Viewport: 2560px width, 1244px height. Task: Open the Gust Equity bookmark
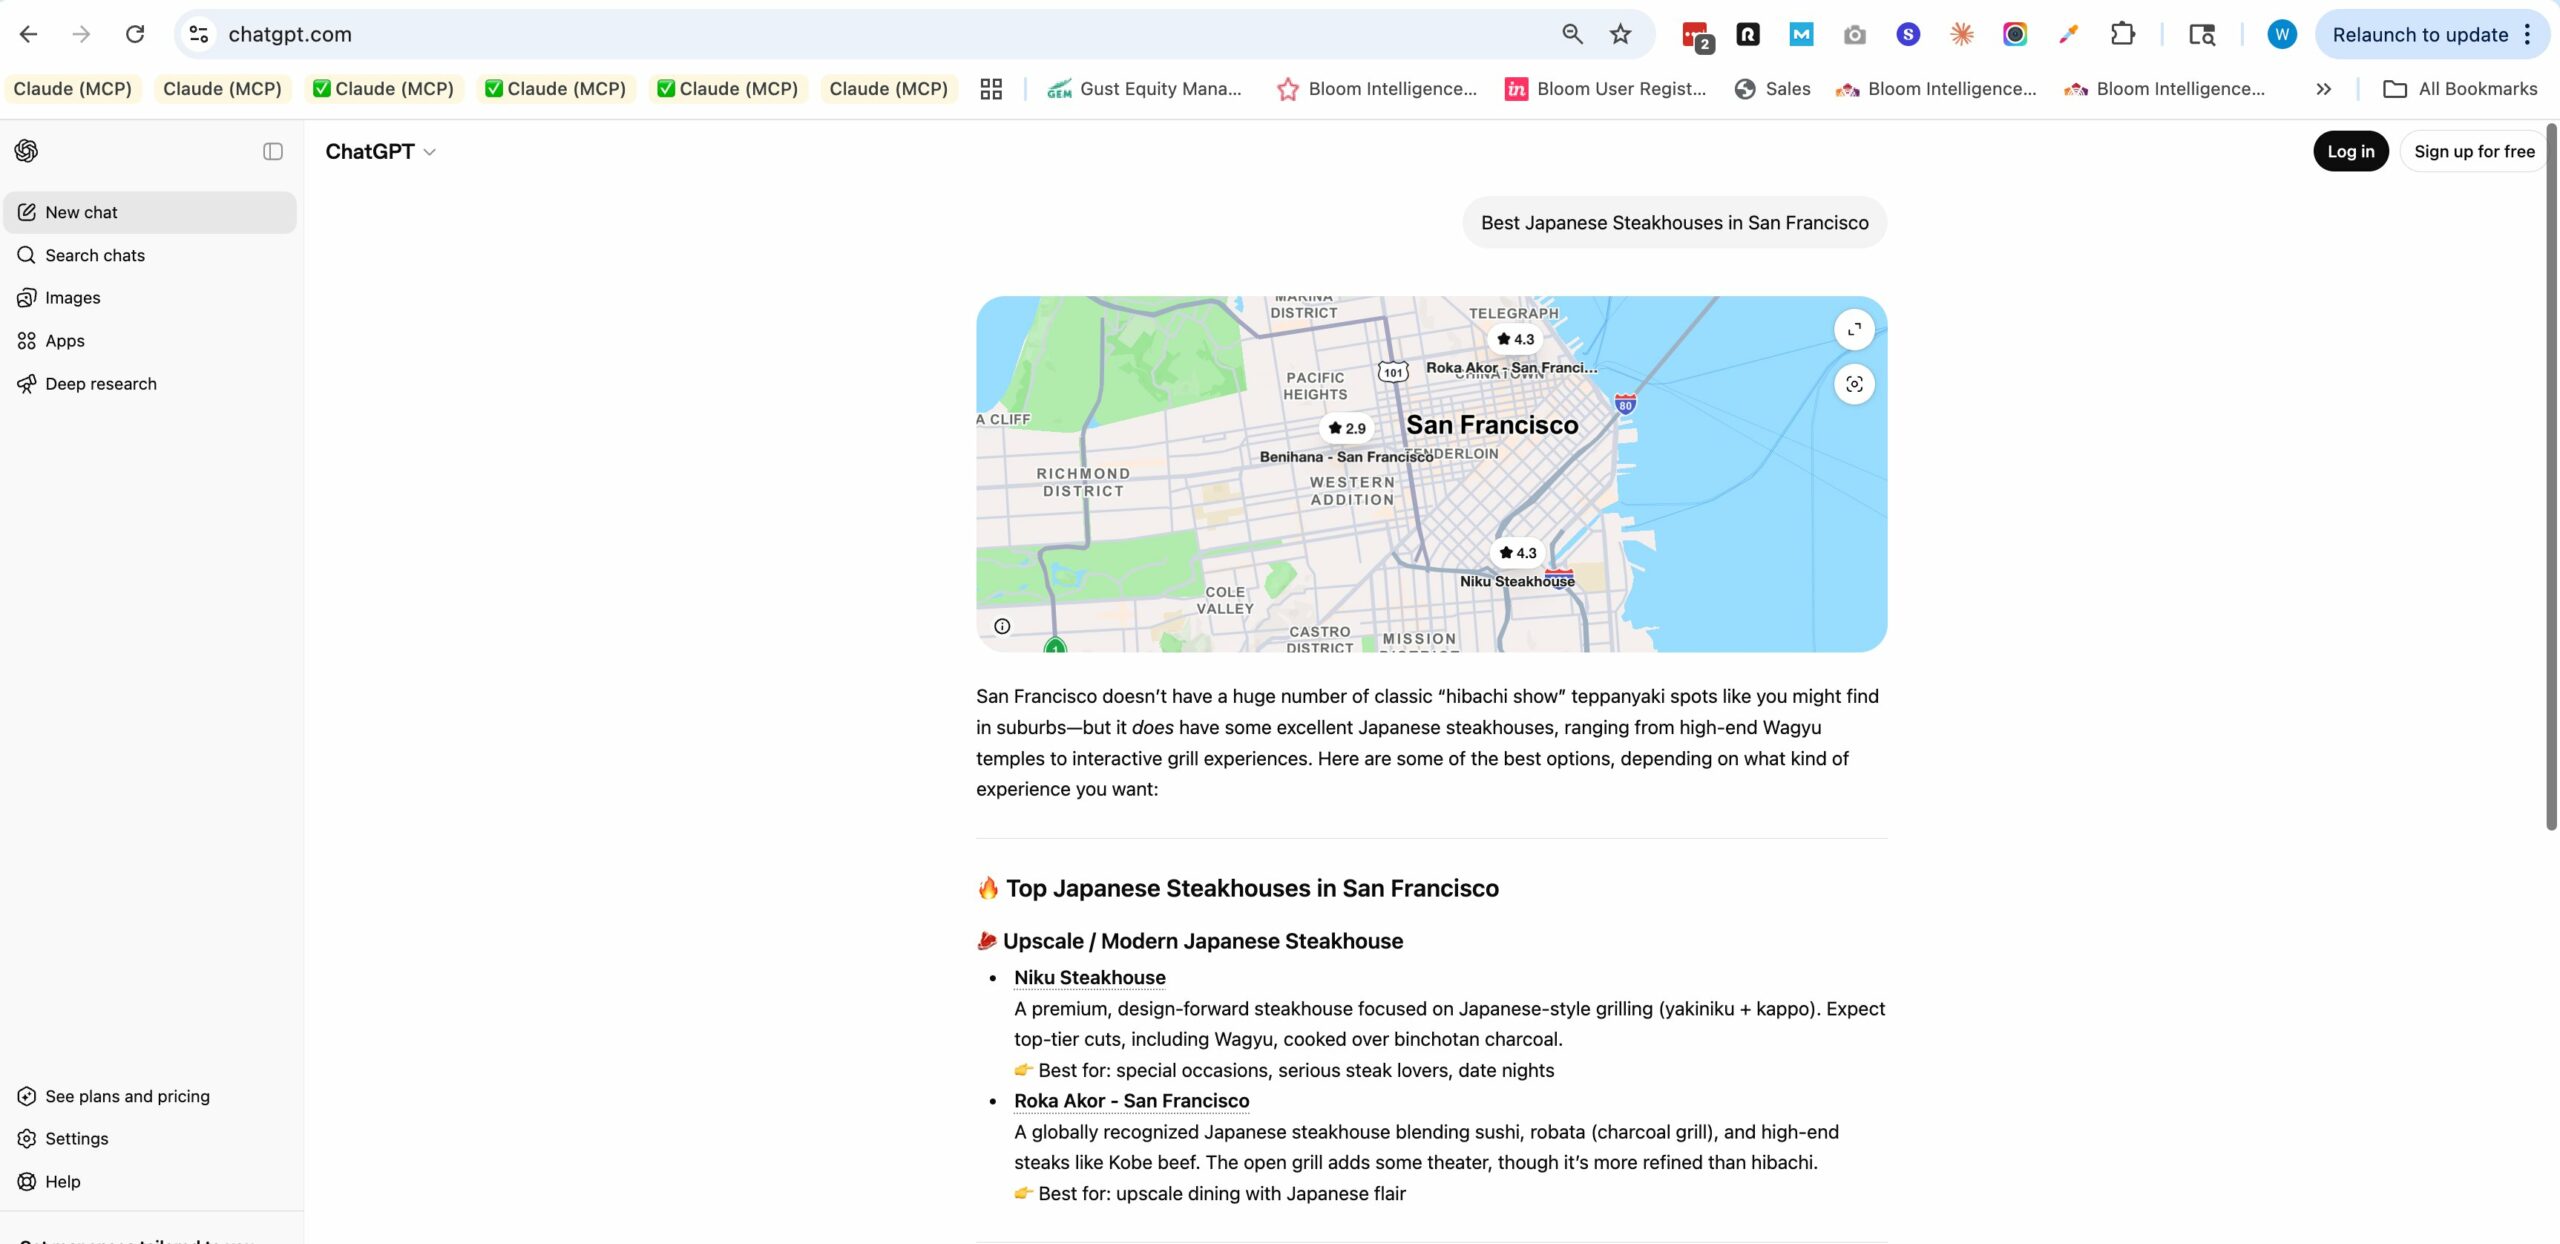[x=1145, y=88]
